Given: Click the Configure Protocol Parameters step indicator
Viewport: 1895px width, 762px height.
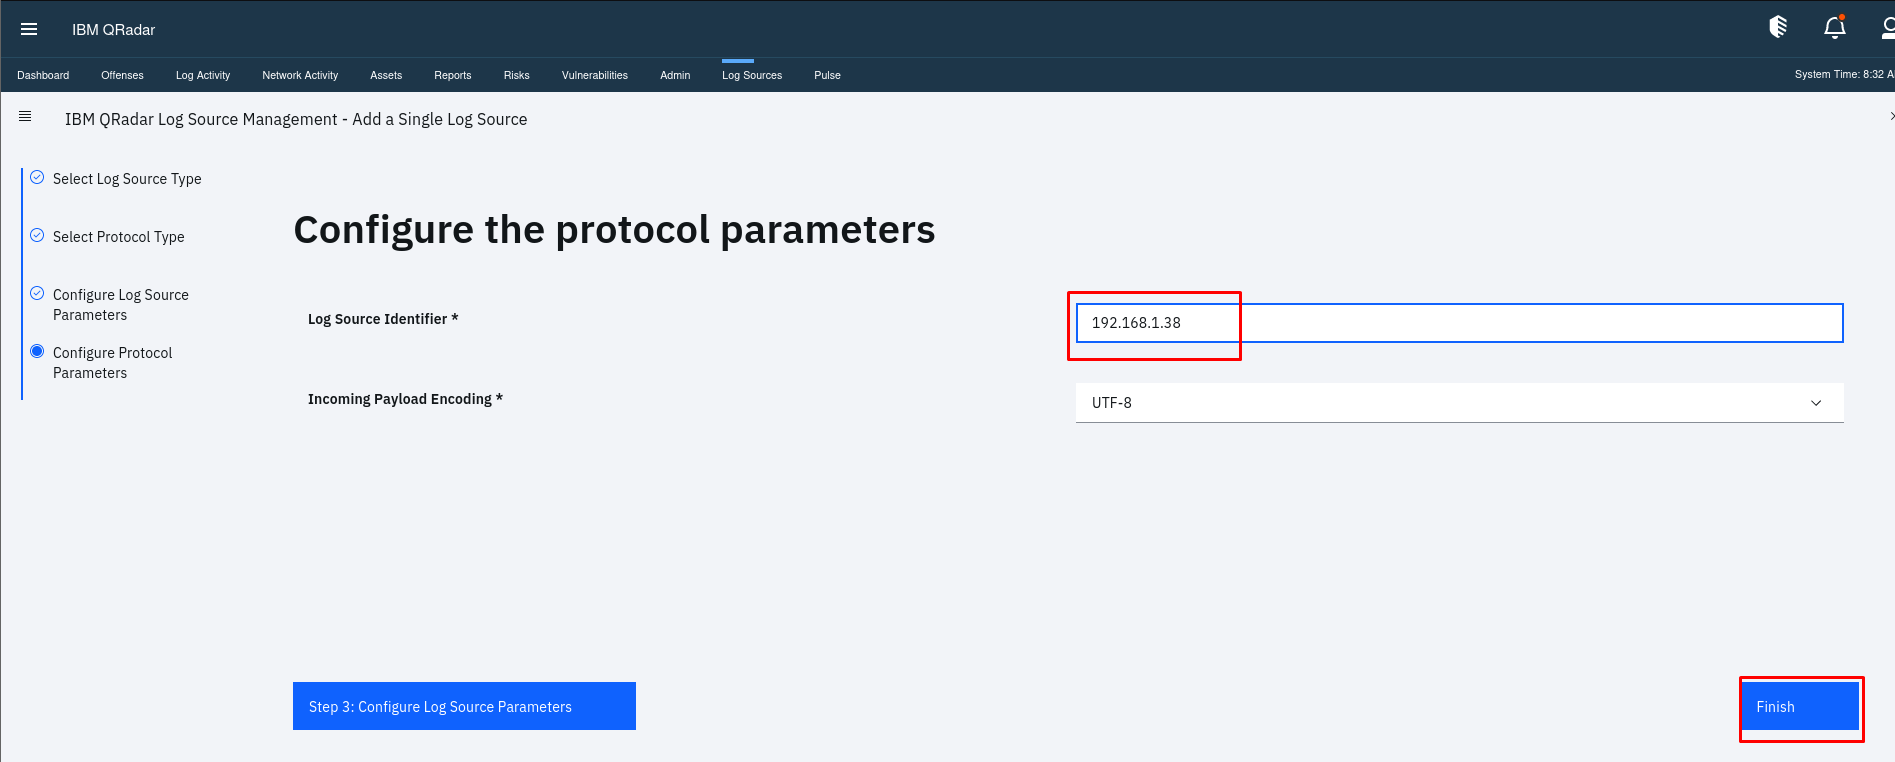Looking at the screenshot, I should pos(37,351).
